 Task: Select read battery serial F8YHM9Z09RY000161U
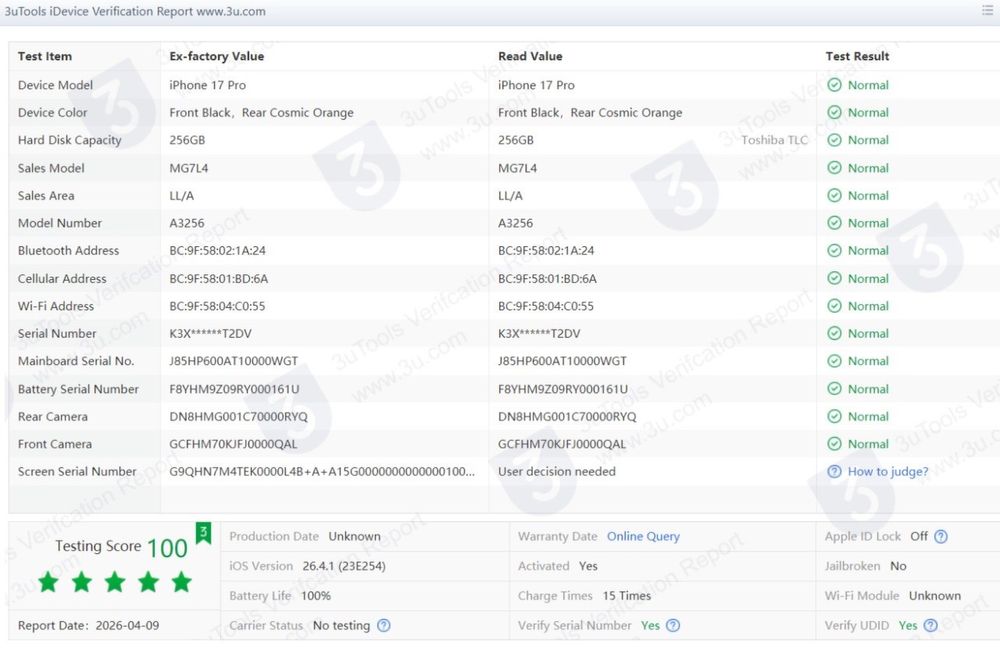(562, 388)
